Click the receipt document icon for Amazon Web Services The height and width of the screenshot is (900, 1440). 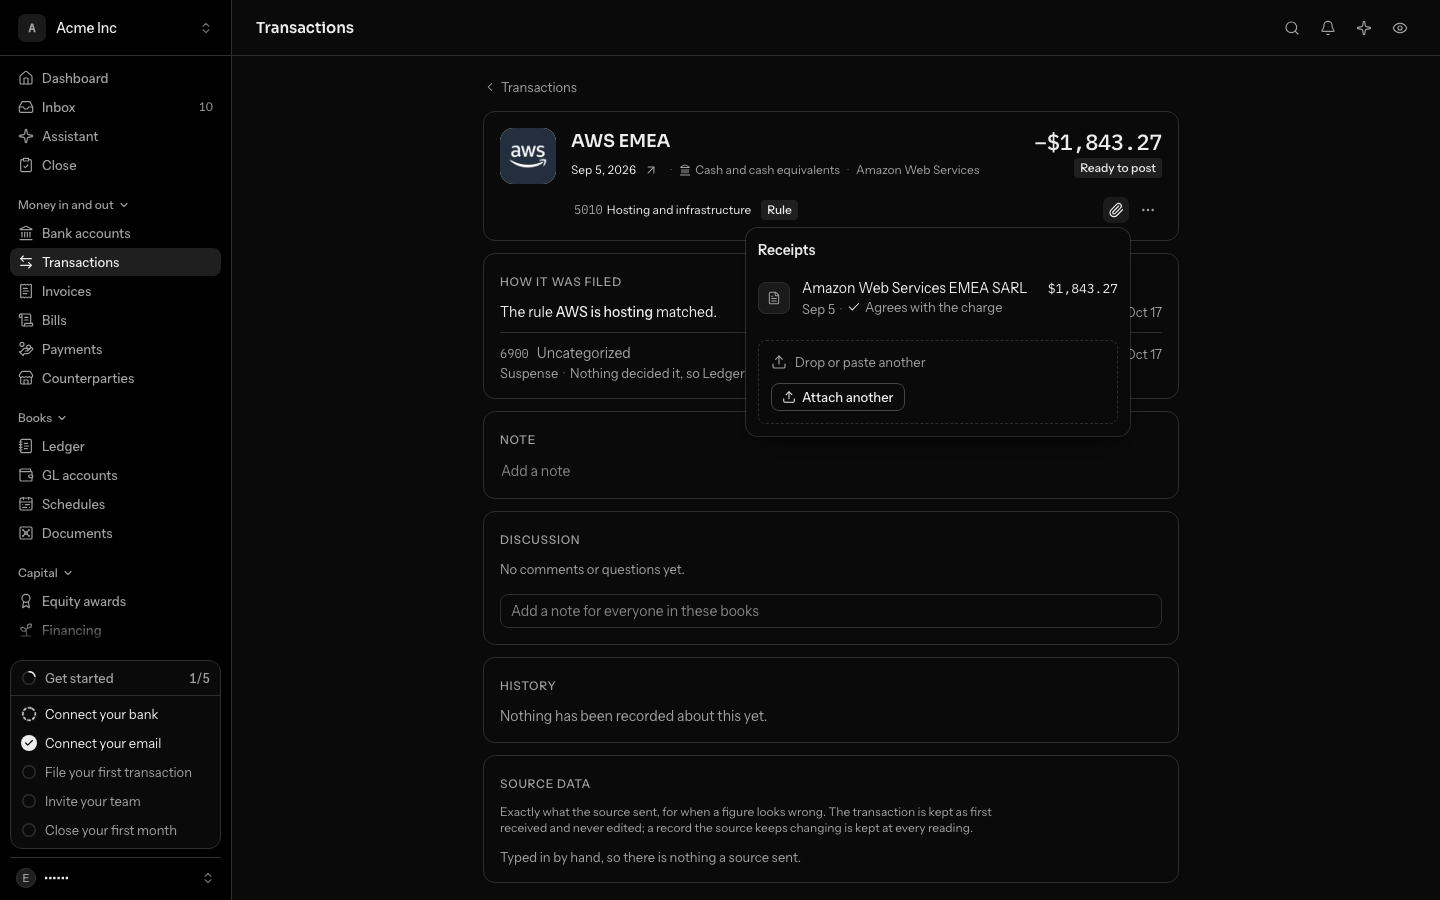[774, 298]
